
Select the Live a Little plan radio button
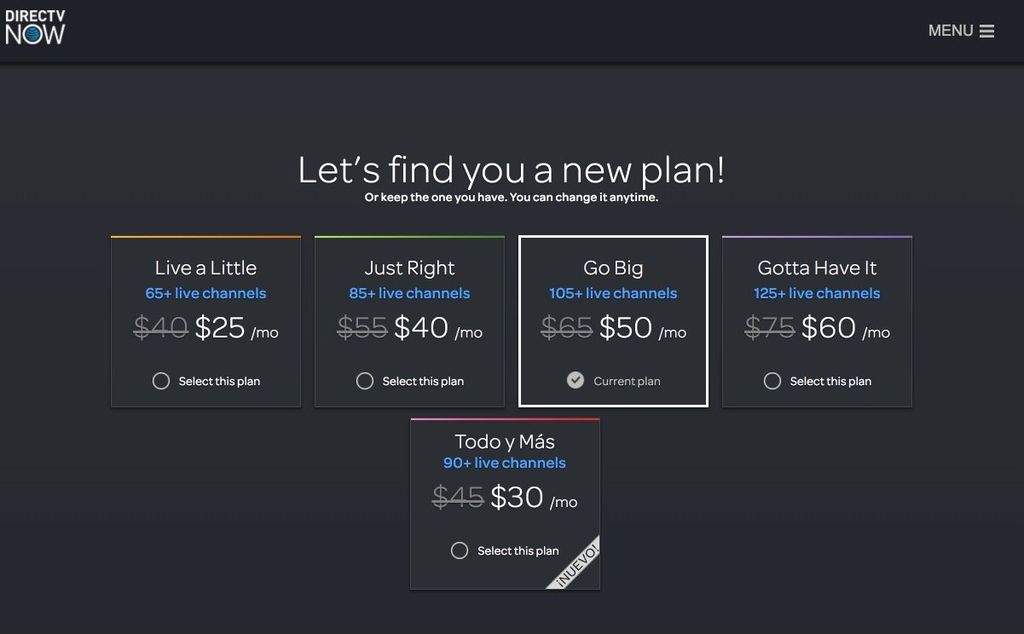pos(160,381)
